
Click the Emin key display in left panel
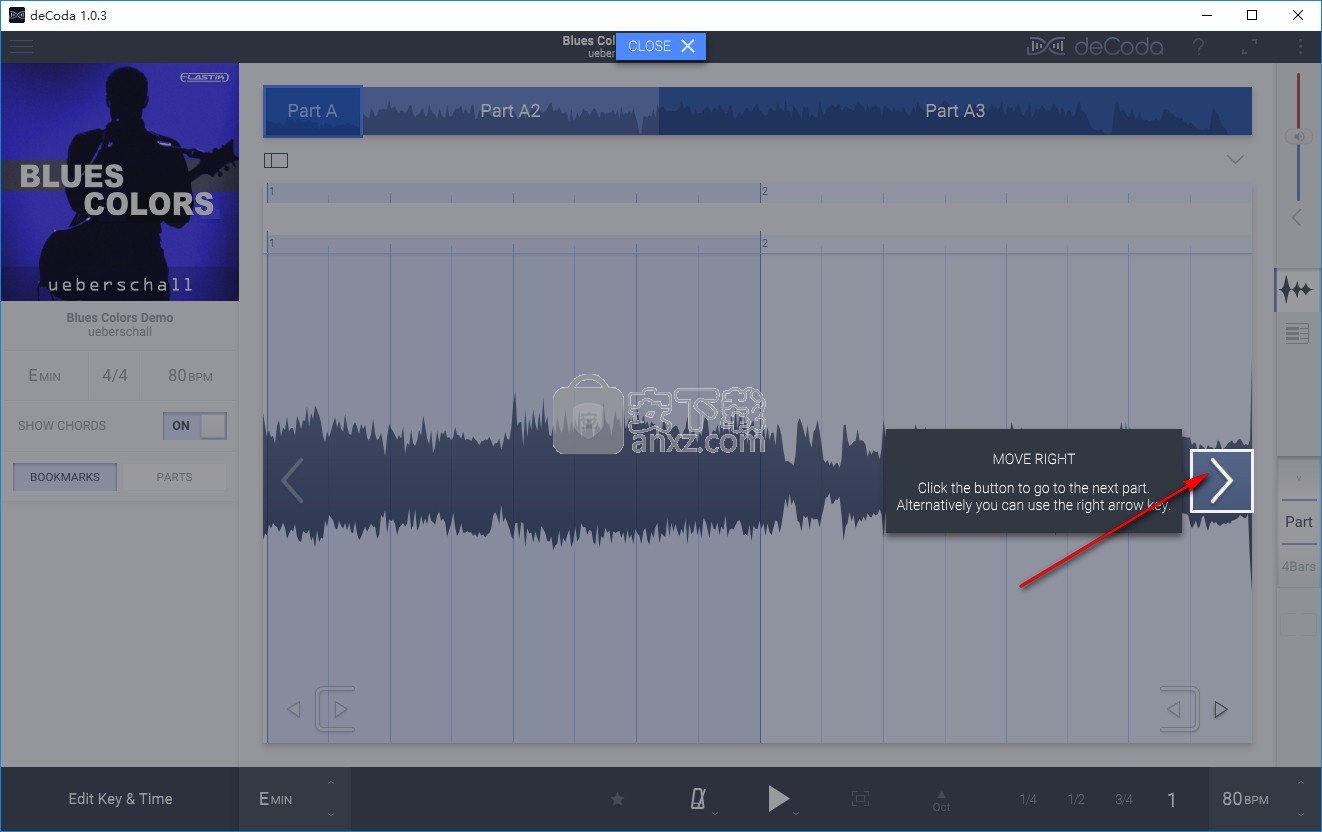click(45, 376)
